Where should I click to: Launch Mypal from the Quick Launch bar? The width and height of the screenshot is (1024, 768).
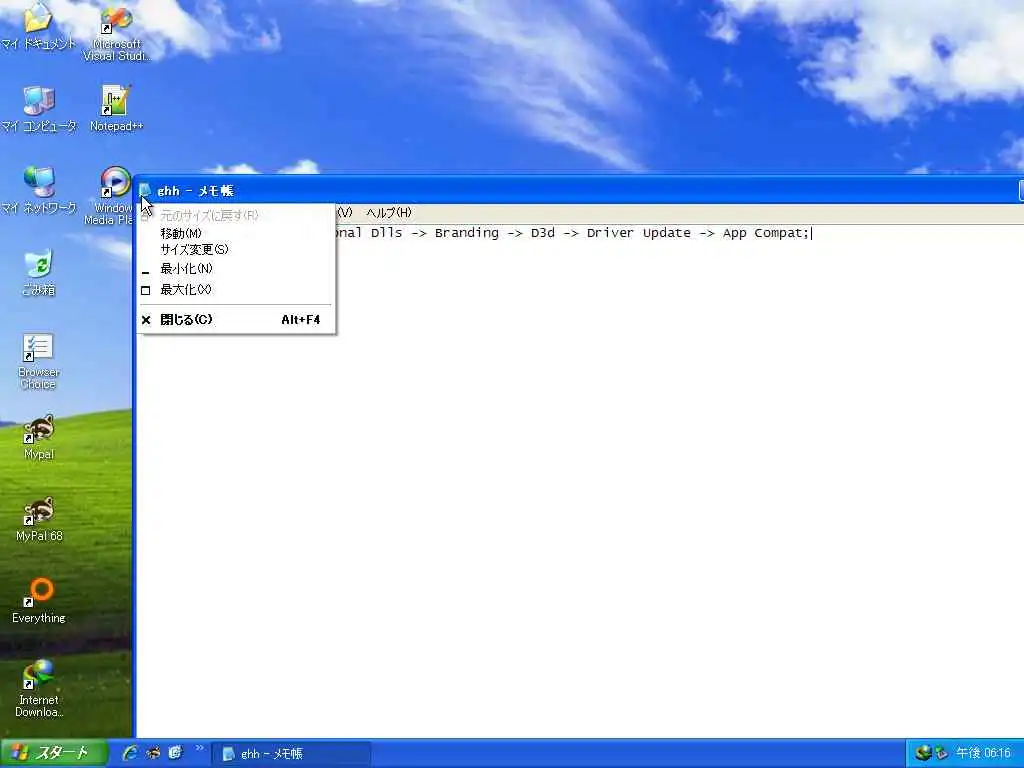pyautogui.click(x=153, y=753)
